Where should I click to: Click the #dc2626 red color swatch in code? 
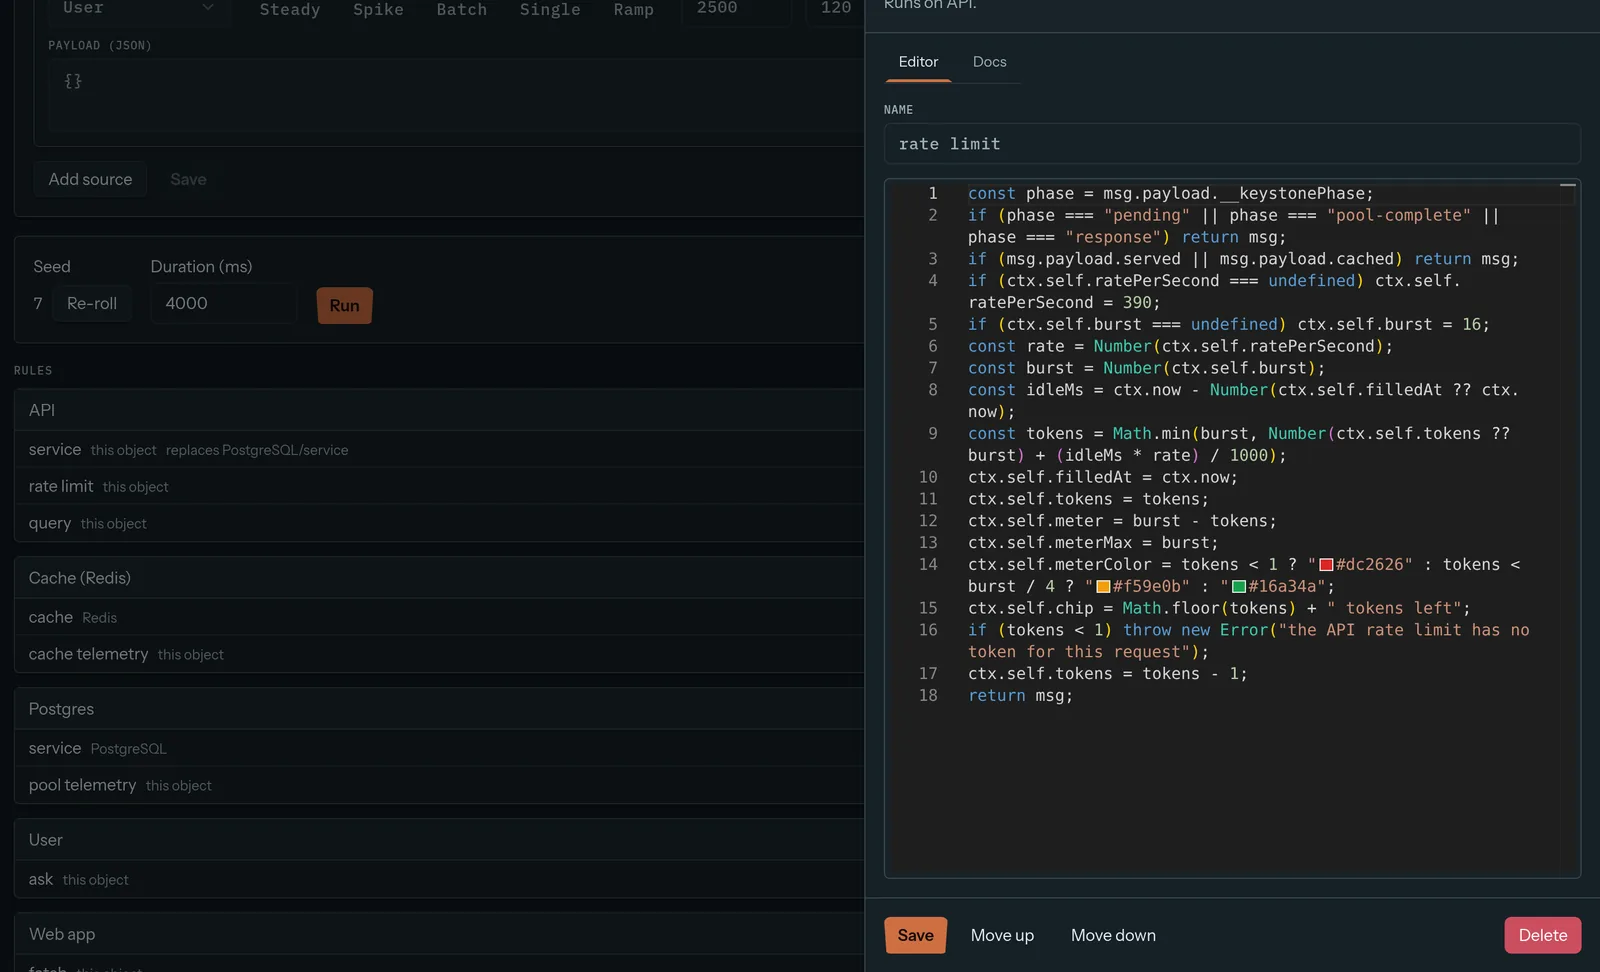[x=1327, y=565]
